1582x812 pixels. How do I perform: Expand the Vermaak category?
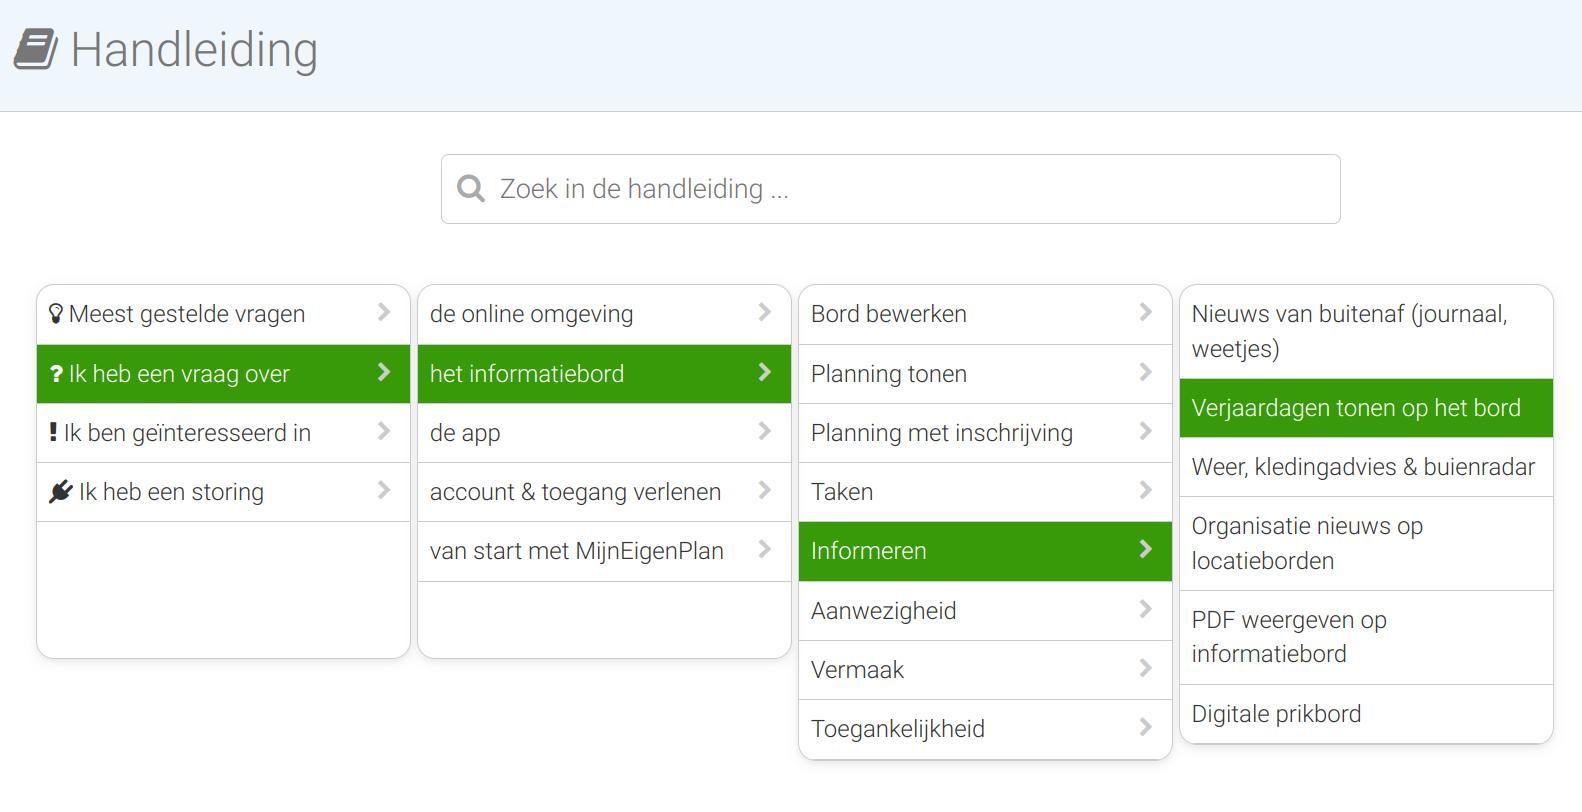(985, 670)
